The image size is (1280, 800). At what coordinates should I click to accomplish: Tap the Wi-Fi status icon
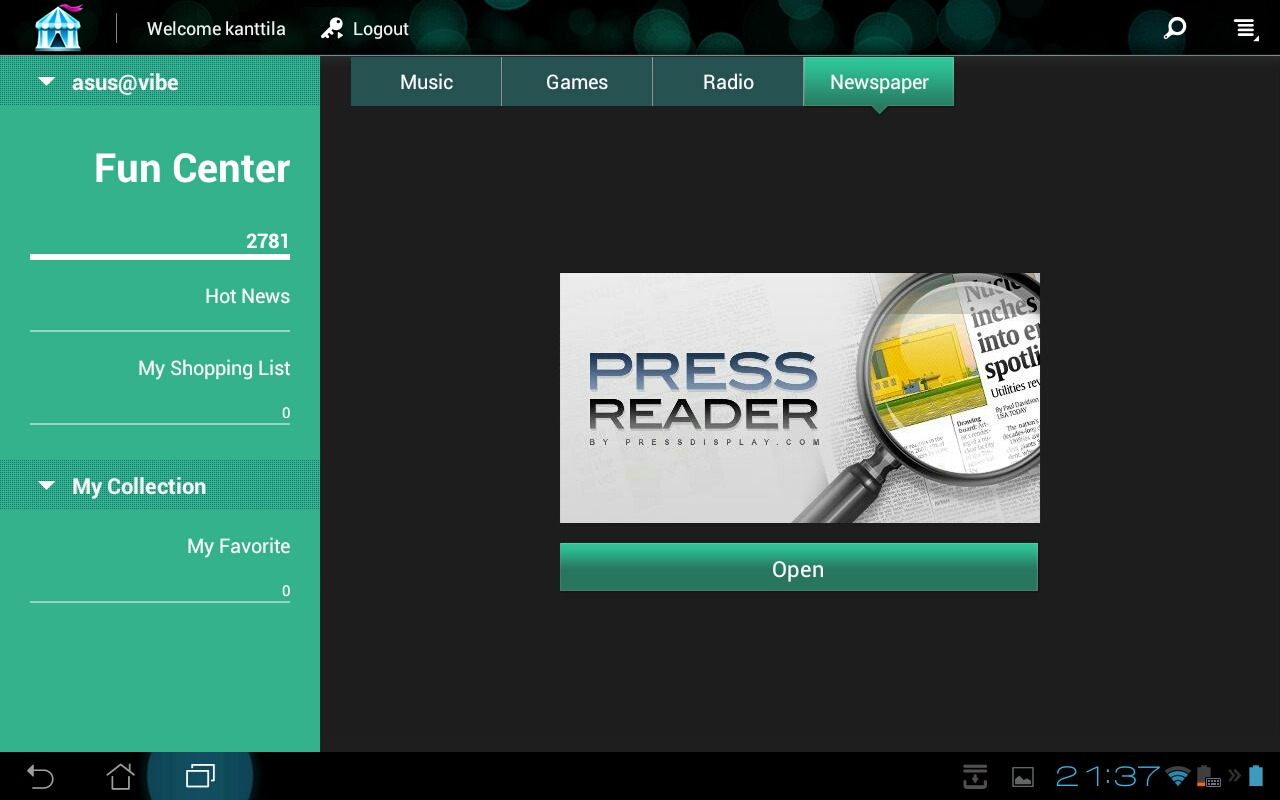pos(1178,776)
